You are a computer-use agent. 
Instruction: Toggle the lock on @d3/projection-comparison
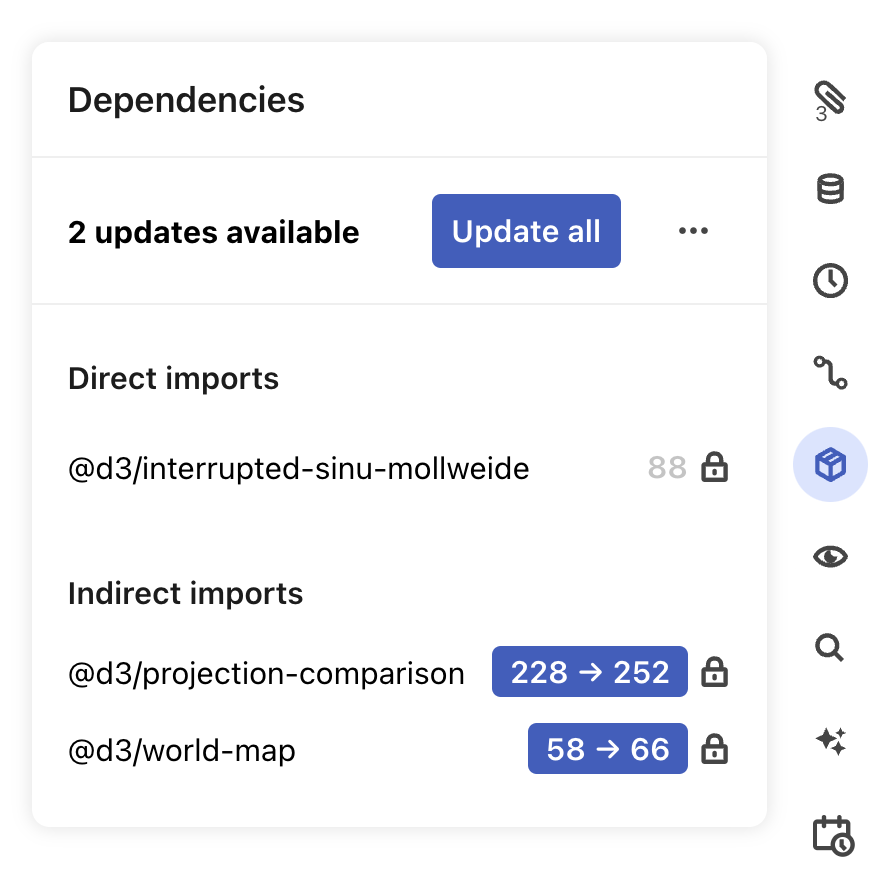pyautogui.click(x=716, y=672)
